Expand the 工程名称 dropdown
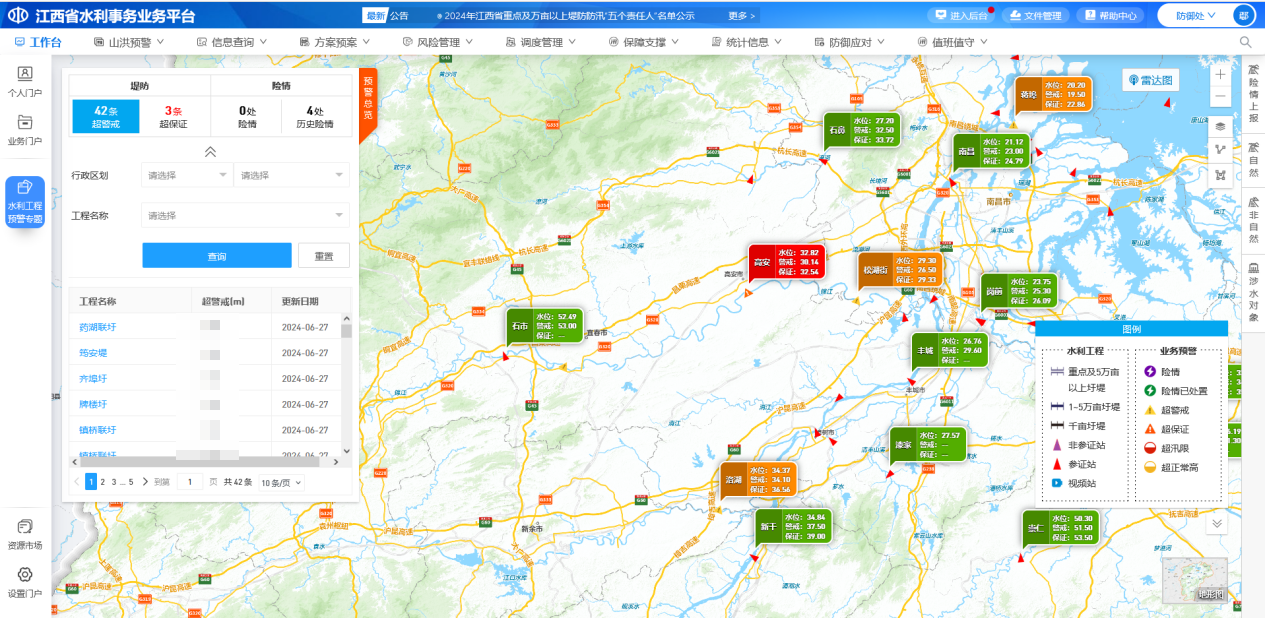Screen dimensions: 1265x618 (x=245, y=215)
